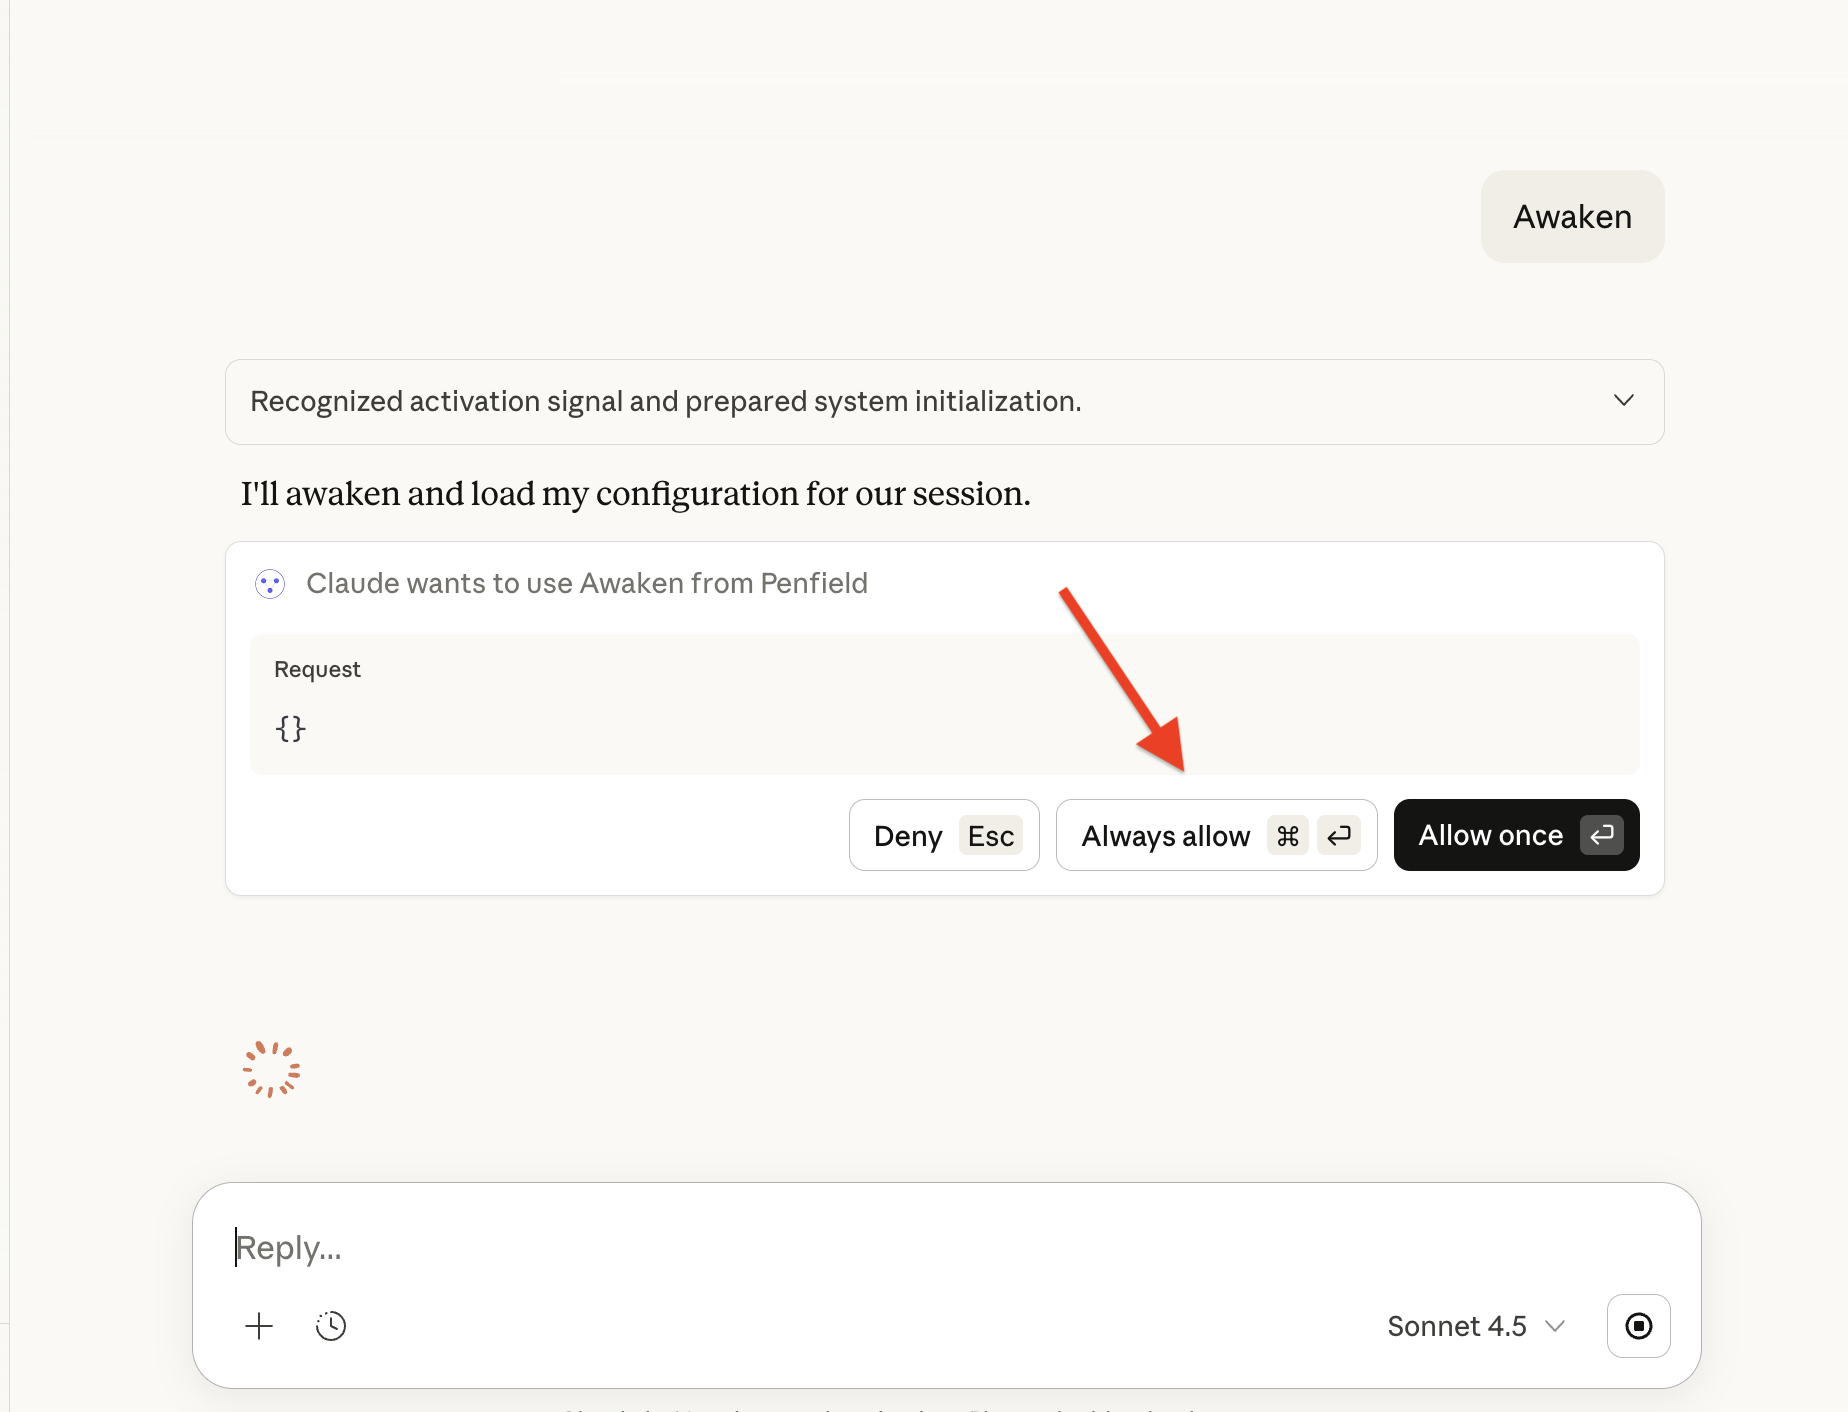This screenshot has width=1848, height=1412.
Task: Expand the thinking summary chevron
Action: 1624,401
